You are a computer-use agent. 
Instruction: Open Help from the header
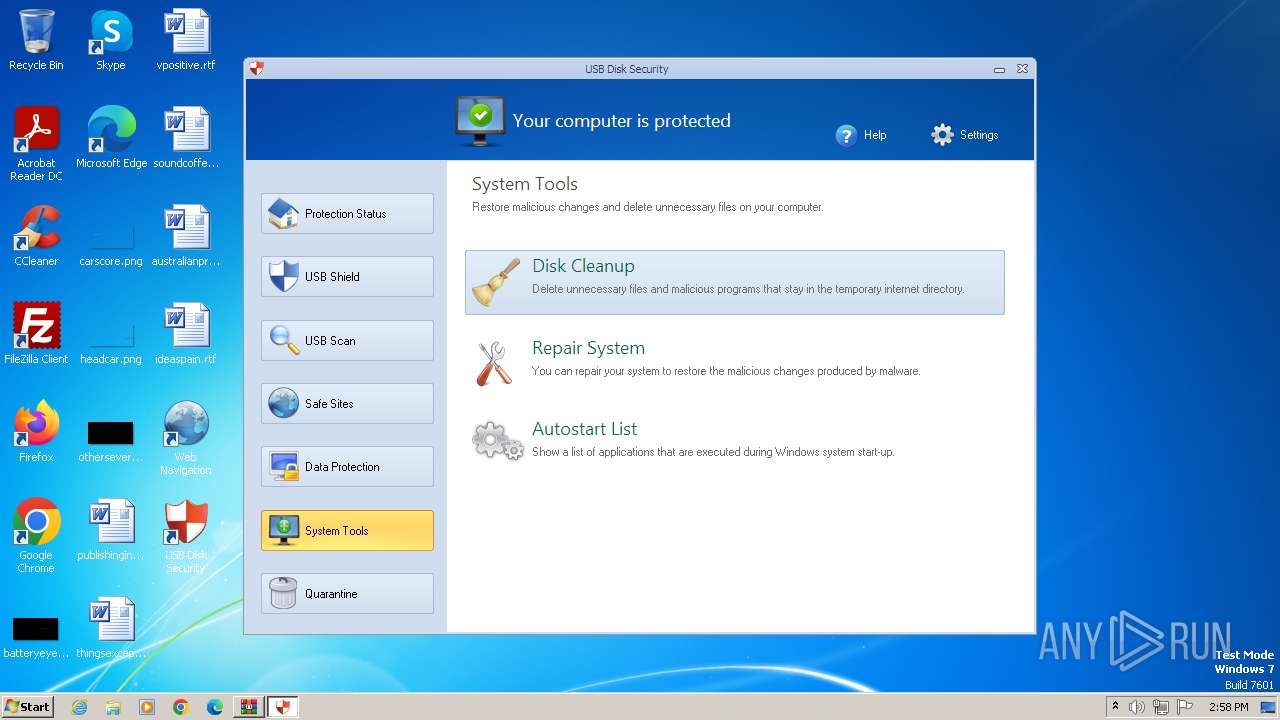coord(875,135)
